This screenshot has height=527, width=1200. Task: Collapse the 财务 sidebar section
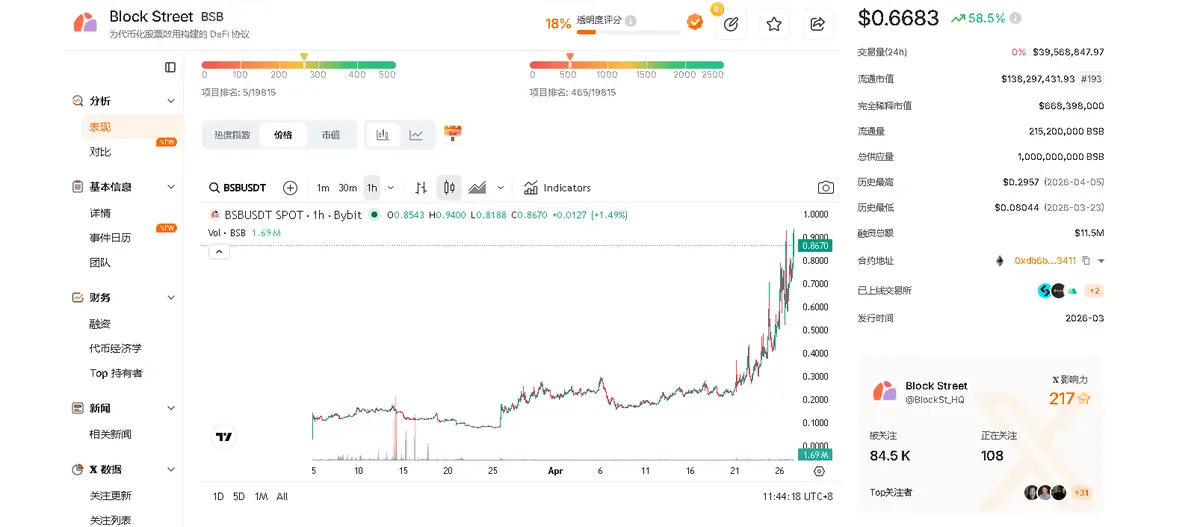[x=171, y=298]
